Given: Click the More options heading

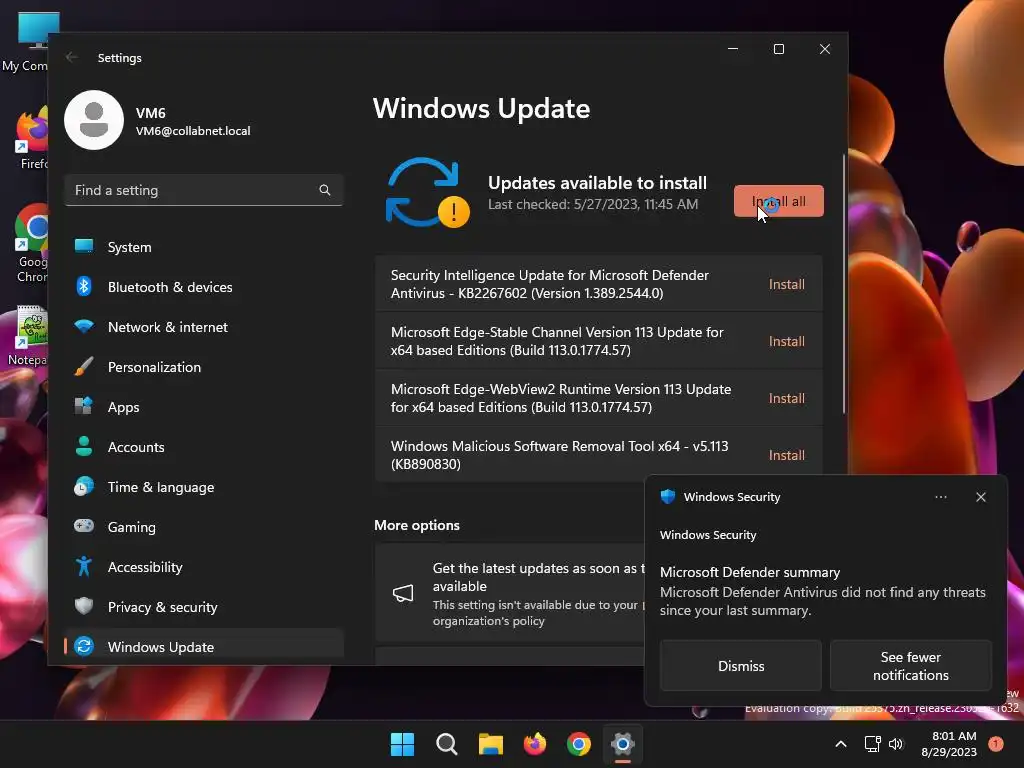Looking at the screenshot, I should [x=417, y=525].
